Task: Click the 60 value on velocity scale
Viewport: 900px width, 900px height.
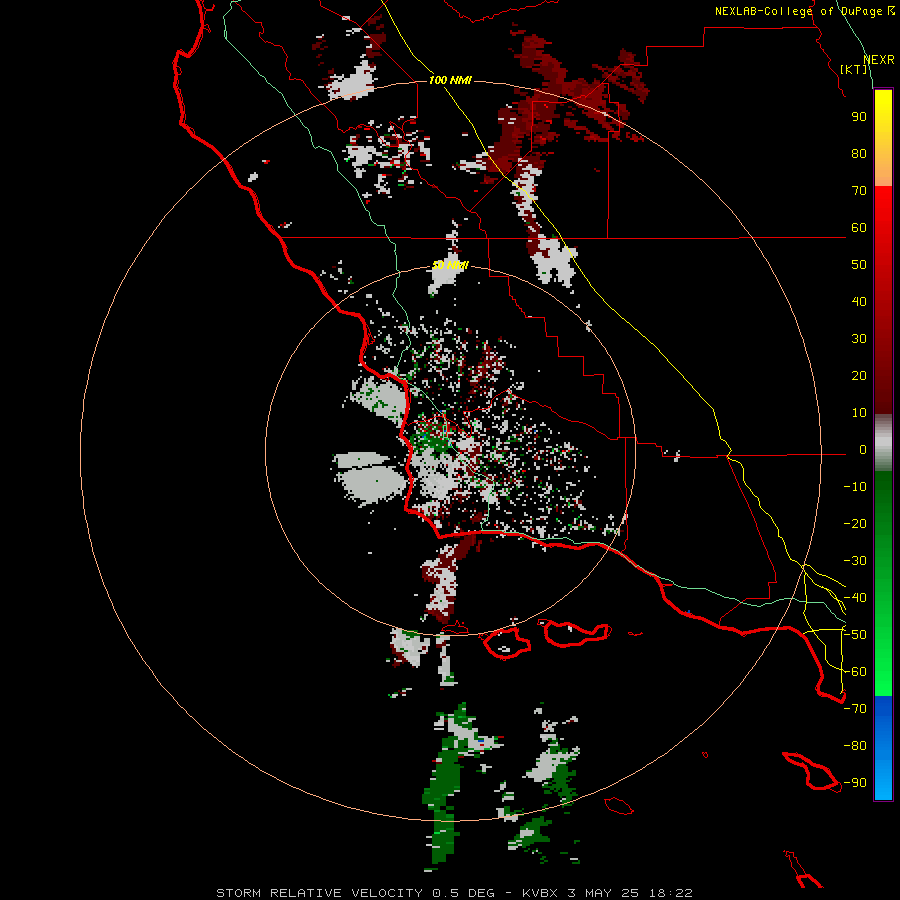Action: coord(859,228)
